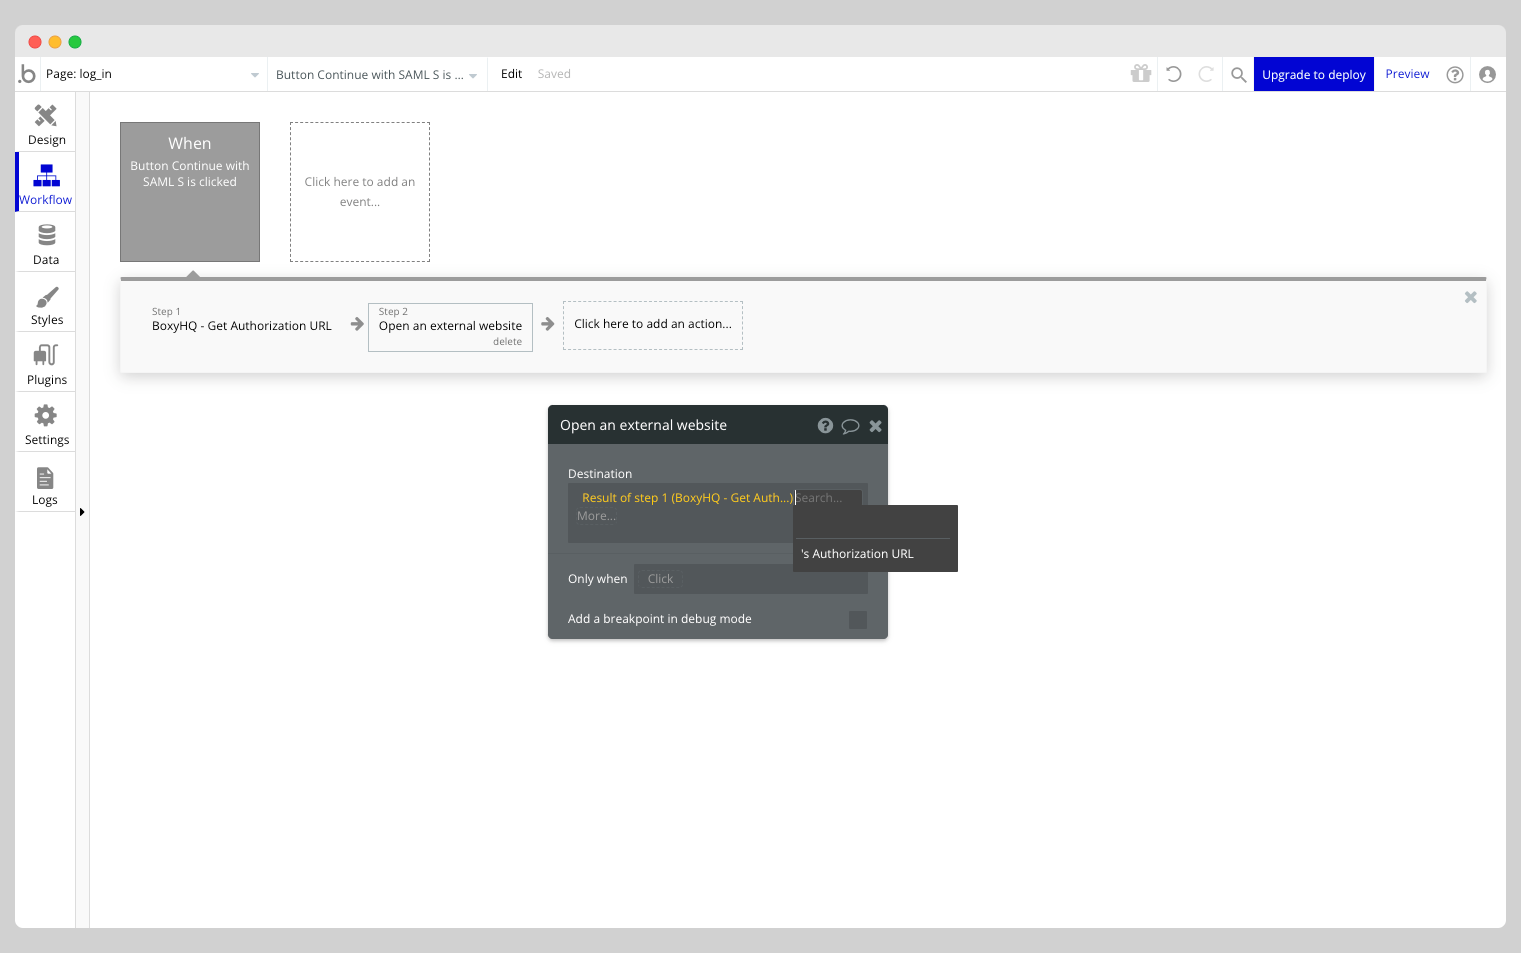1521x953 pixels.
Task: View the Logs panel
Action: click(45, 483)
